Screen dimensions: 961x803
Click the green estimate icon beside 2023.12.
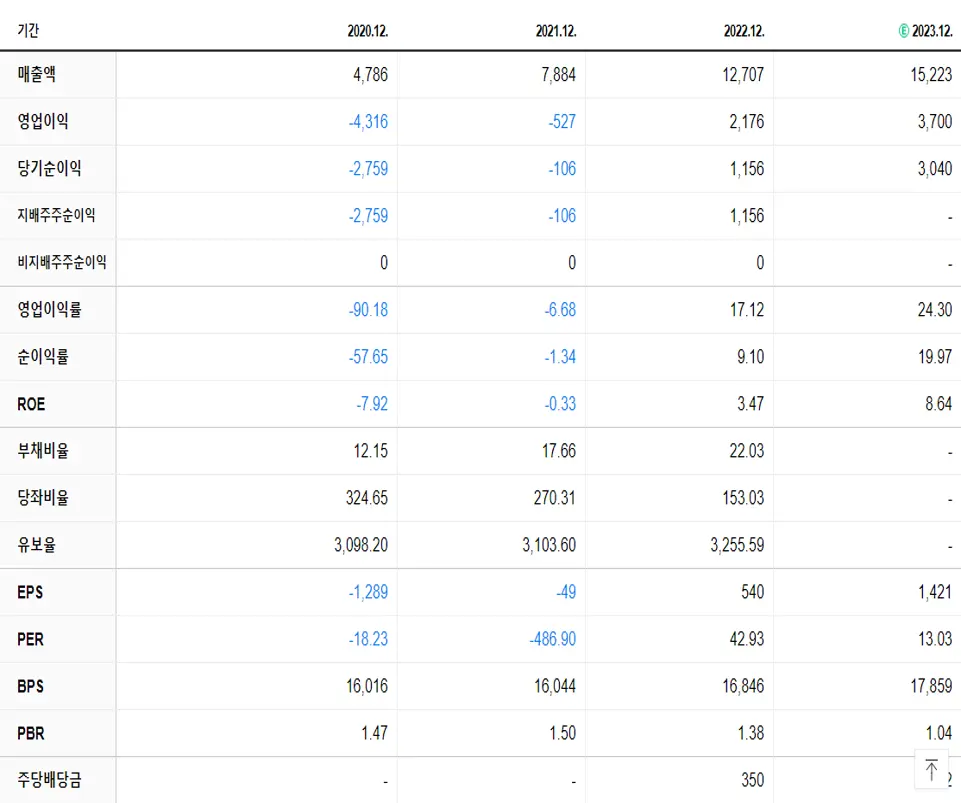tap(903, 31)
